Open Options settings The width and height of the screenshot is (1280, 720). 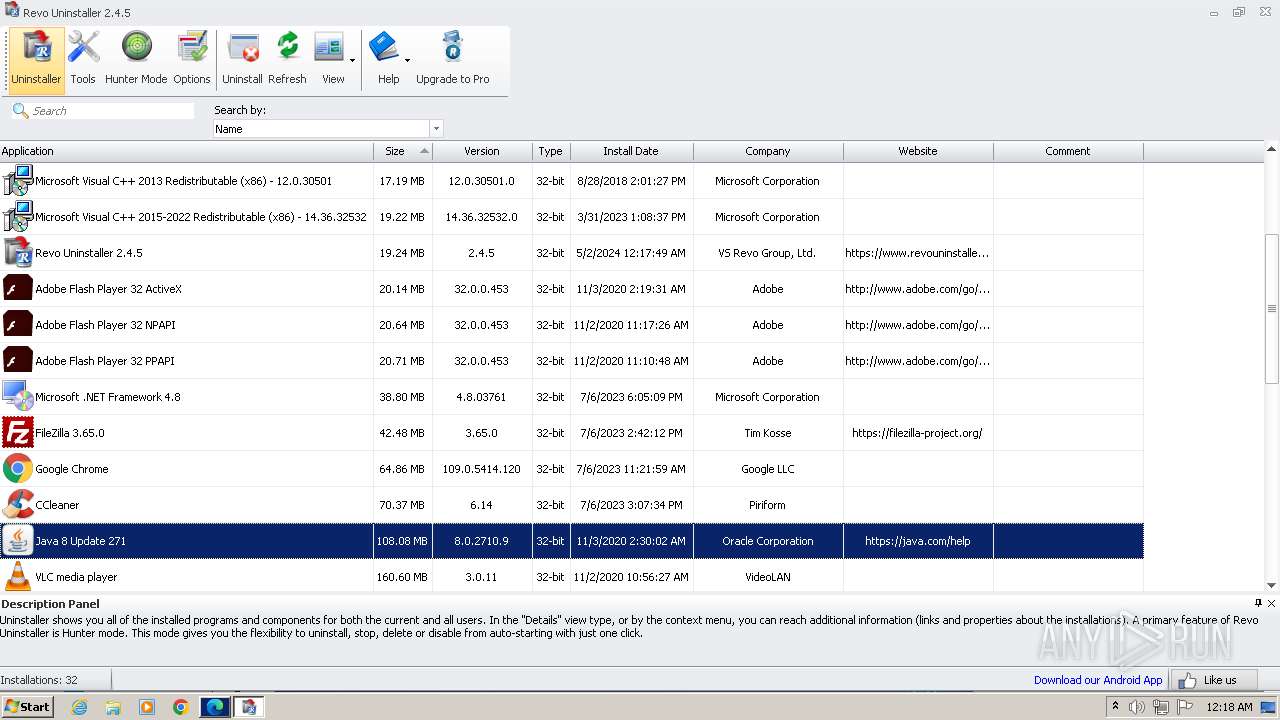coord(191,60)
